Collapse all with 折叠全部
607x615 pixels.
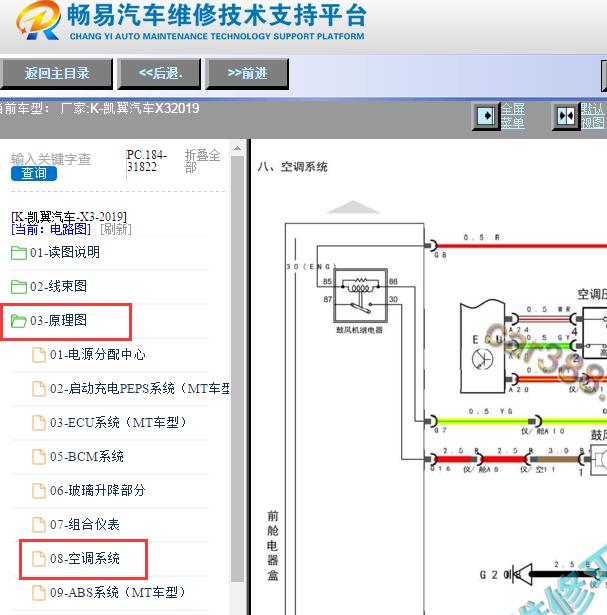click(202, 161)
